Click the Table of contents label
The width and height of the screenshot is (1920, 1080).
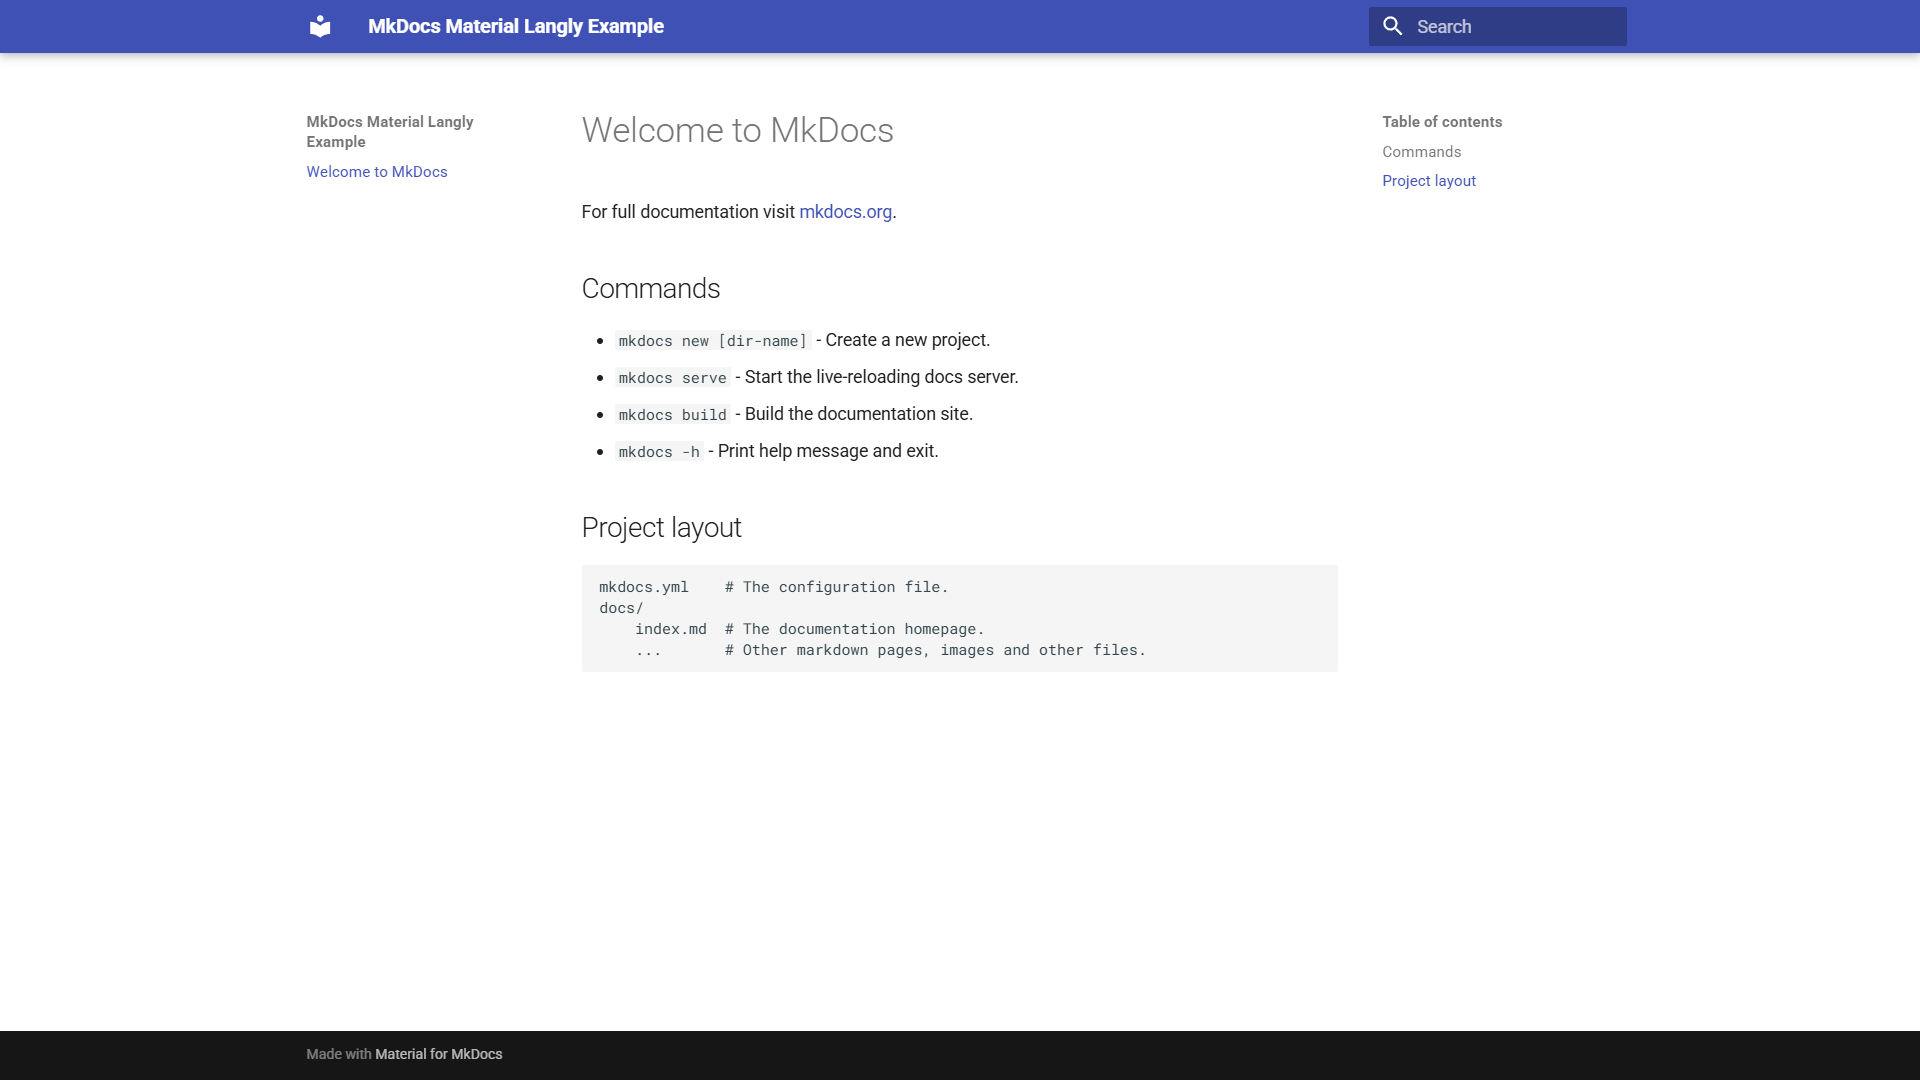1442,122
